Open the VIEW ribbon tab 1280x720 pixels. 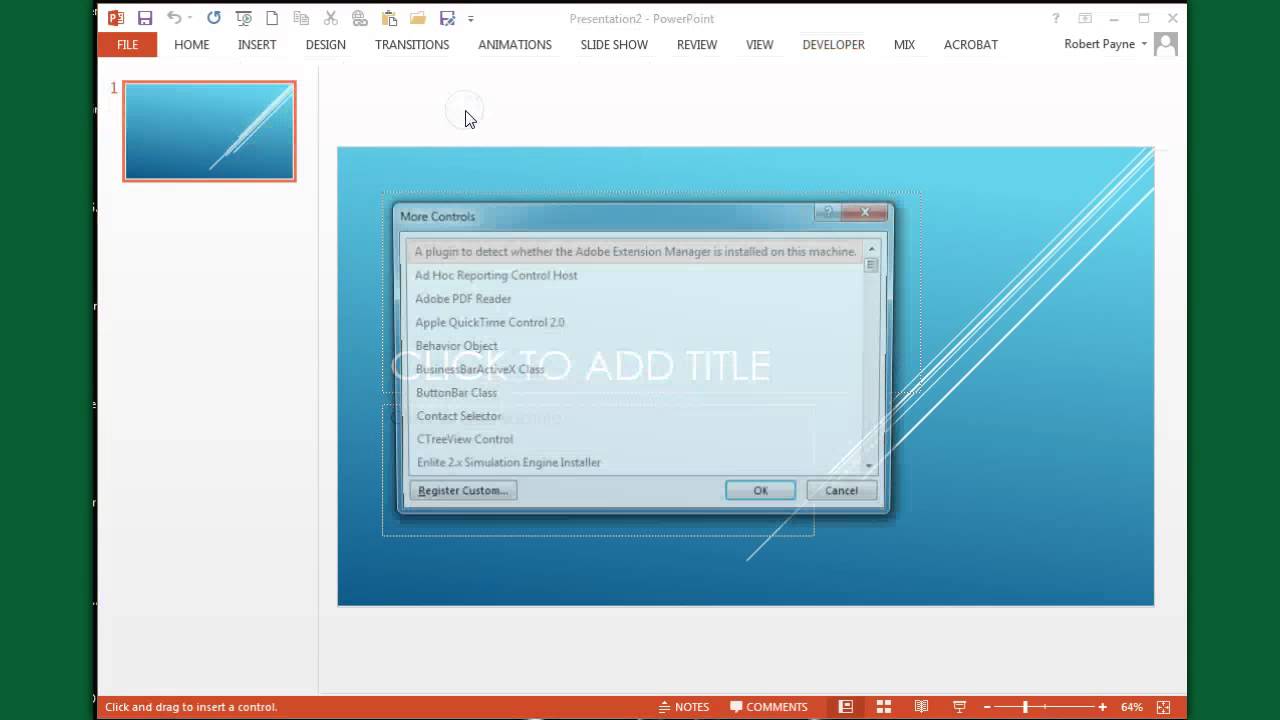coord(759,45)
